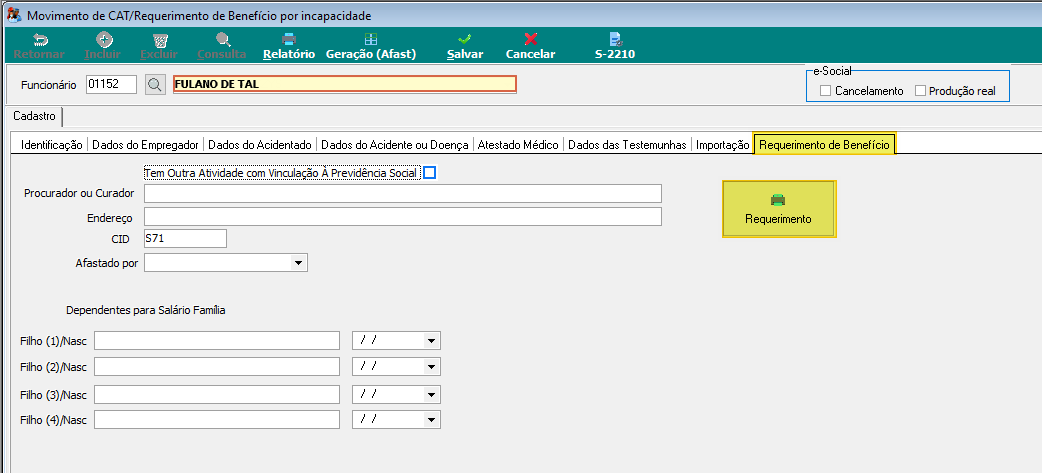Expand the Afastado por dropdown
1042x473 pixels.
(x=297, y=264)
